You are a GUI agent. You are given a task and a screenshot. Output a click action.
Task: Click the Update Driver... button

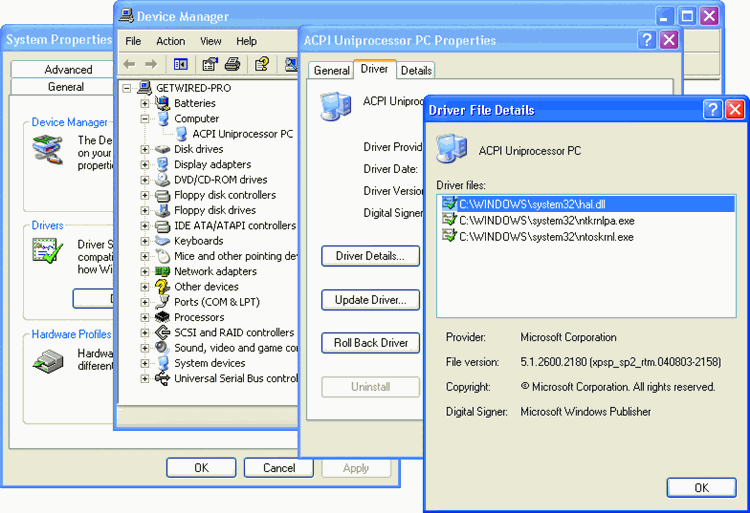(x=370, y=300)
